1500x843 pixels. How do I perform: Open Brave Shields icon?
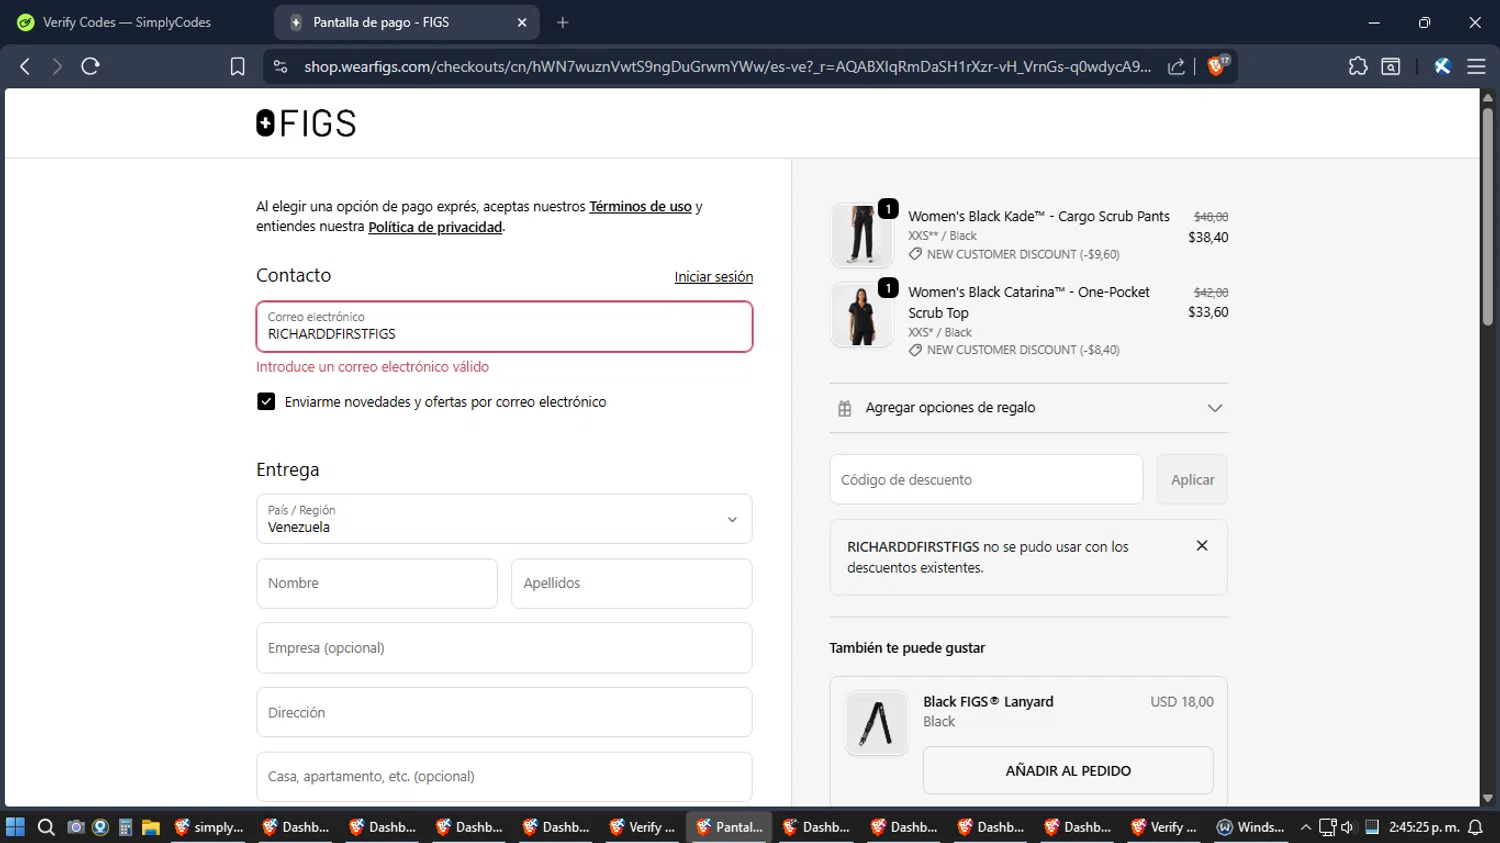[1217, 66]
